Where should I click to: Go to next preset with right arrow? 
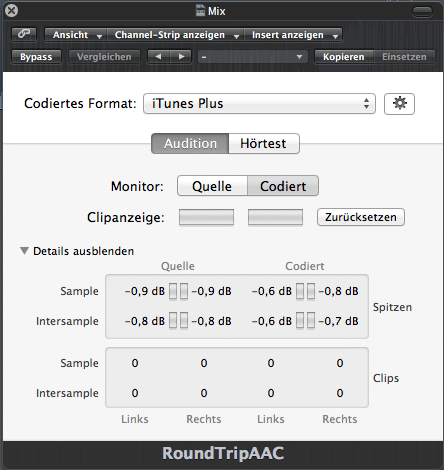coord(181,57)
